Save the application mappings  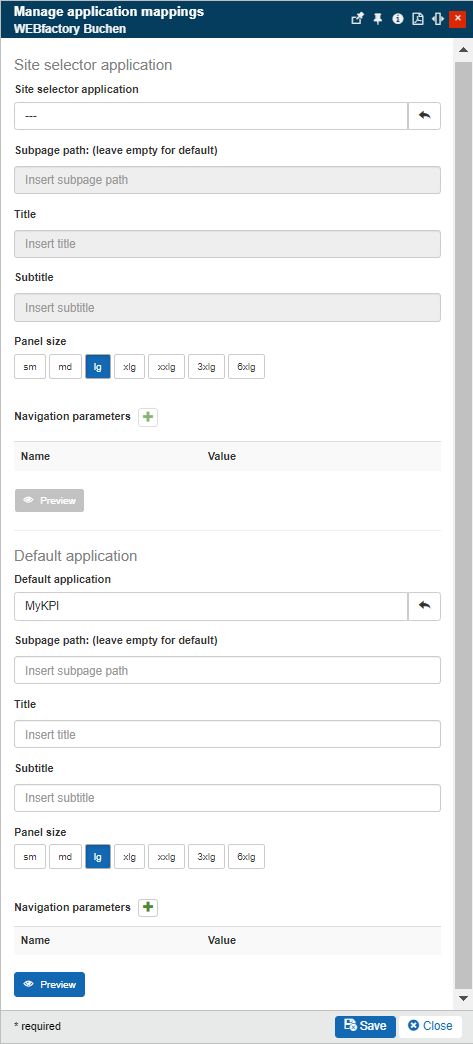click(365, 1026)
